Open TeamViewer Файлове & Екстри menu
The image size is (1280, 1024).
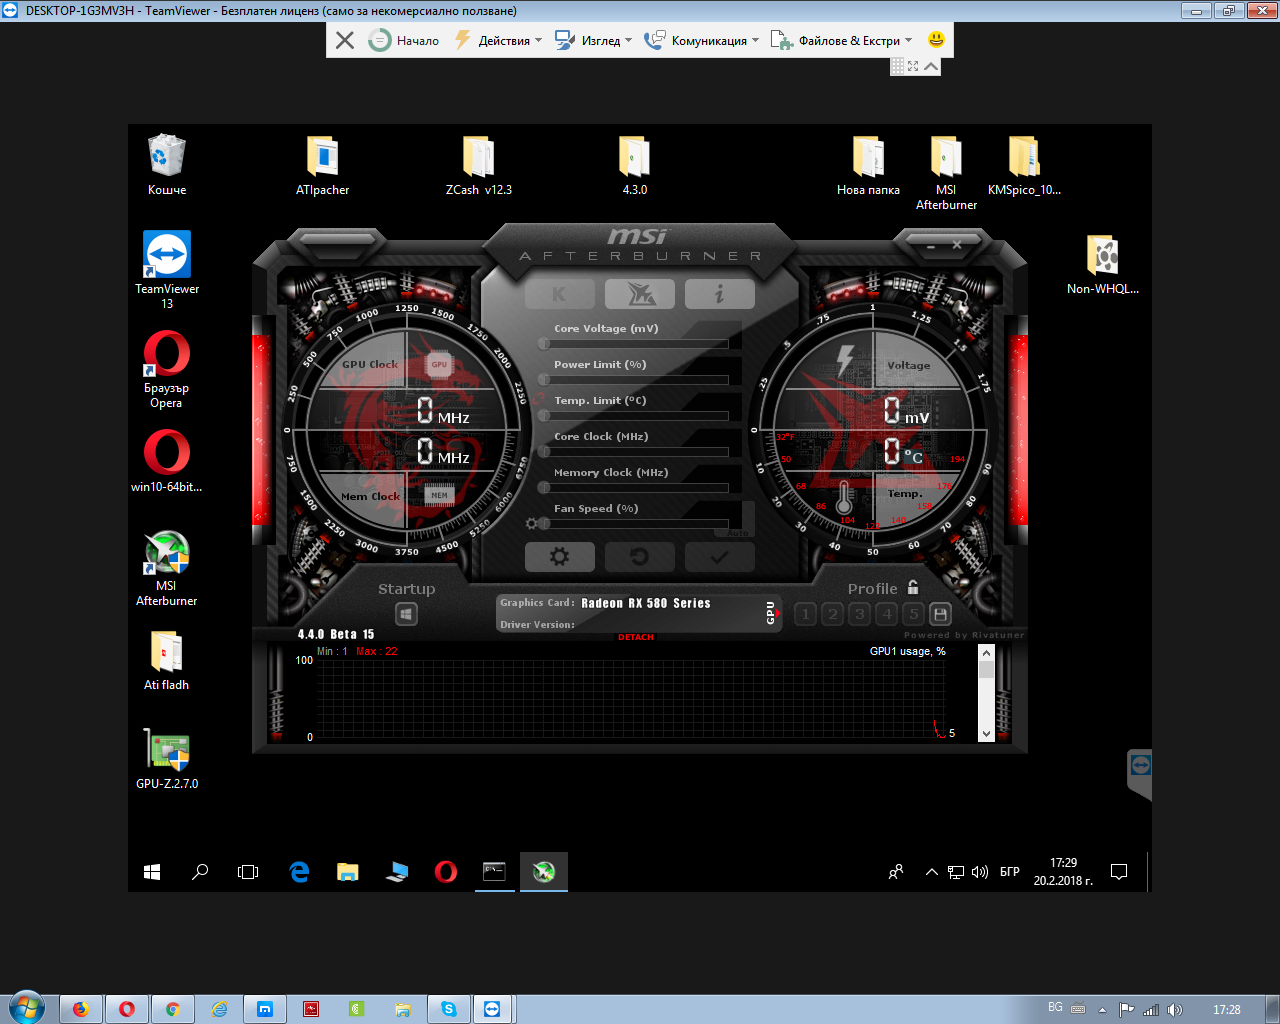click(x=841, y=40)
